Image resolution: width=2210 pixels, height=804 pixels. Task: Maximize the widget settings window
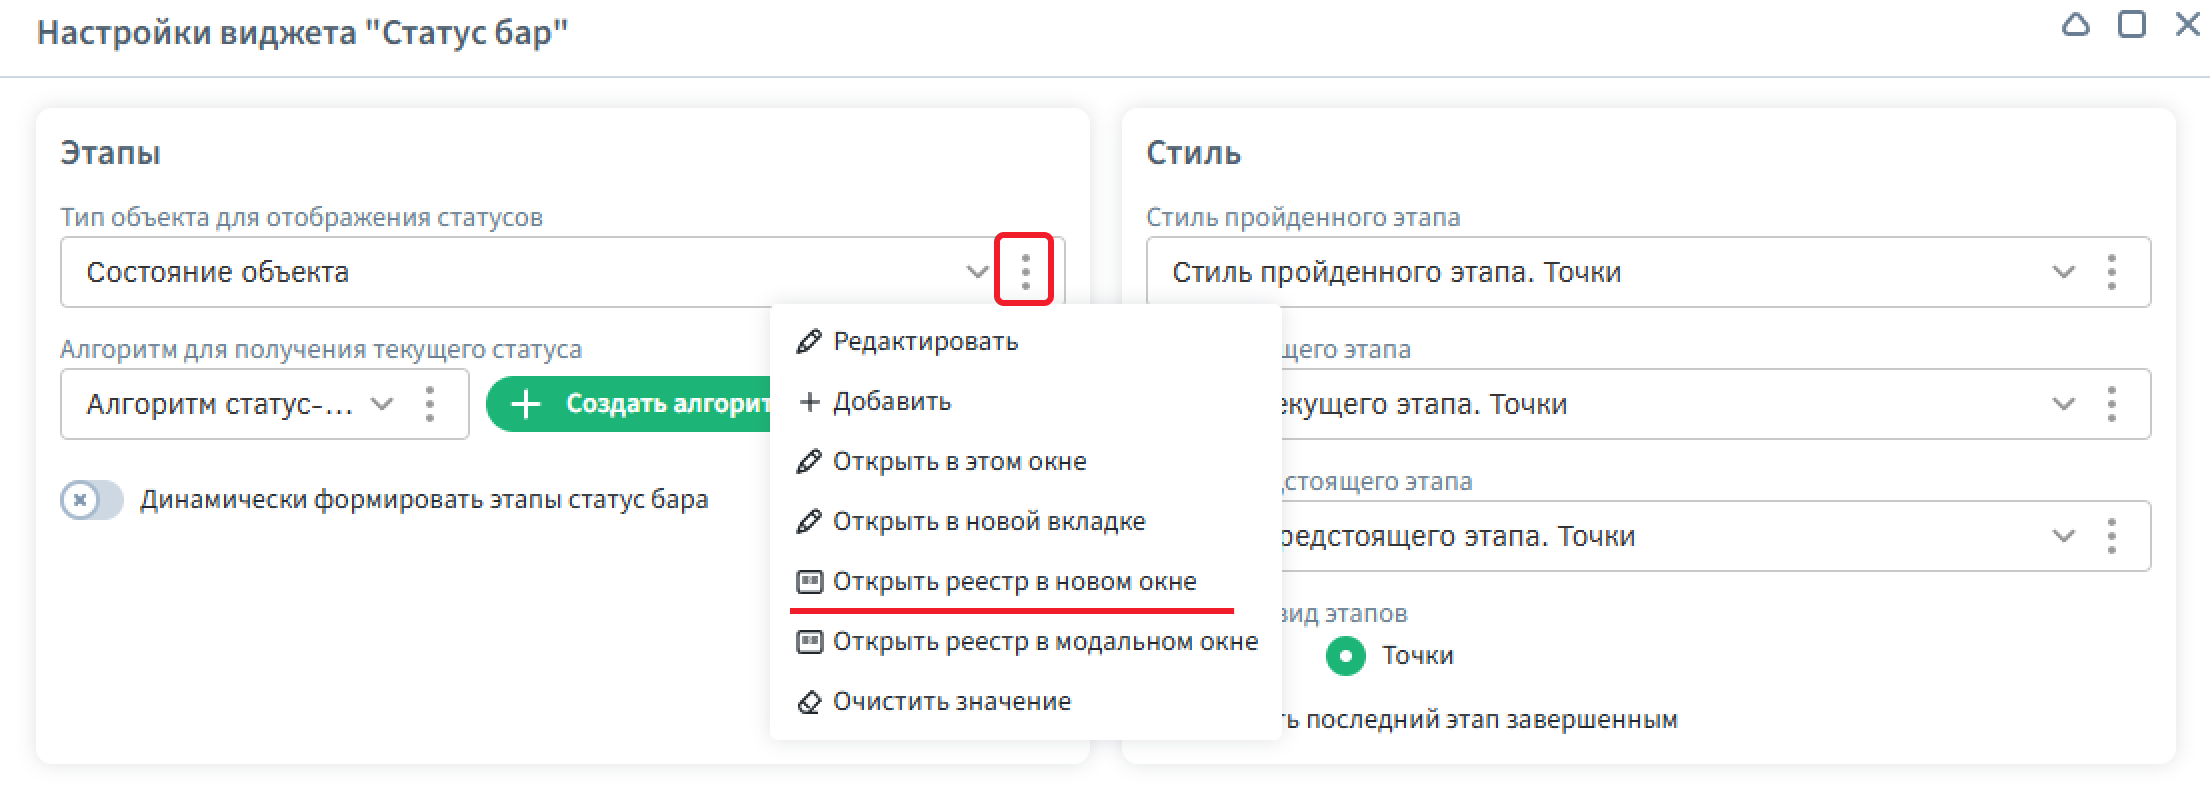pos(2131,26)
